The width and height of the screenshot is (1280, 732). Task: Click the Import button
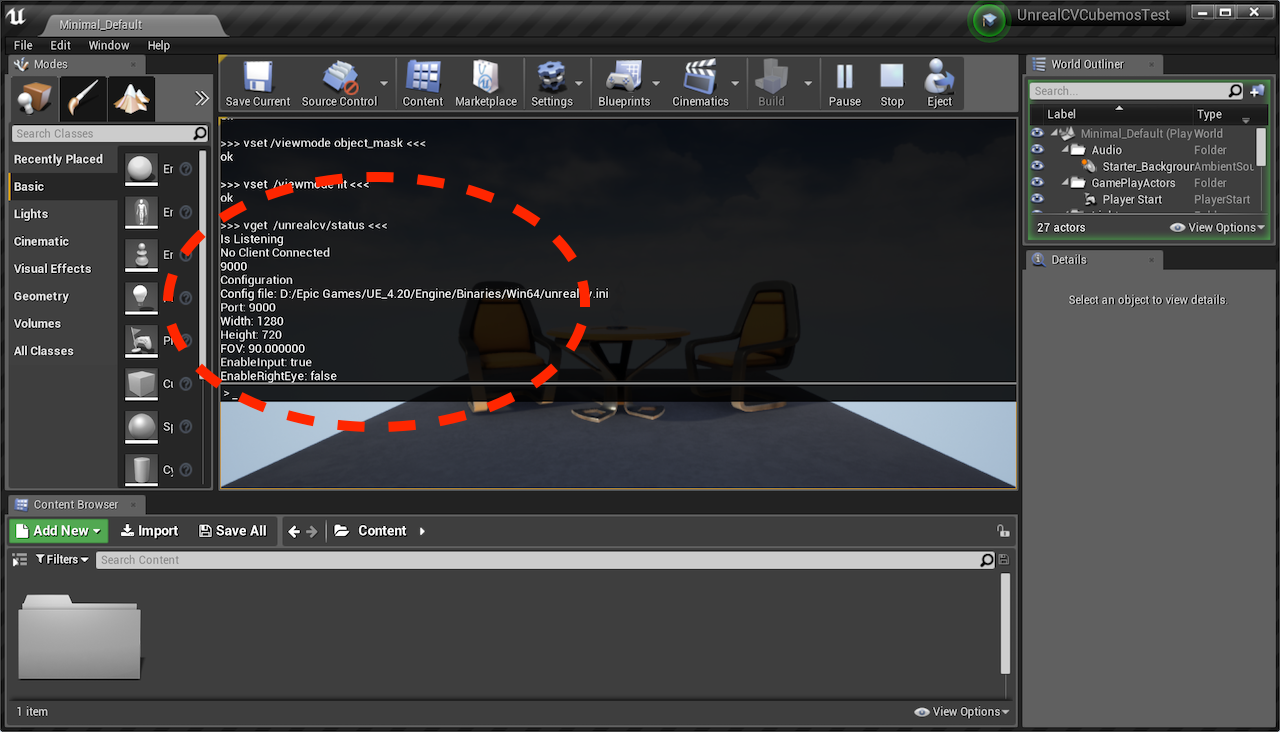click(150, 531)
